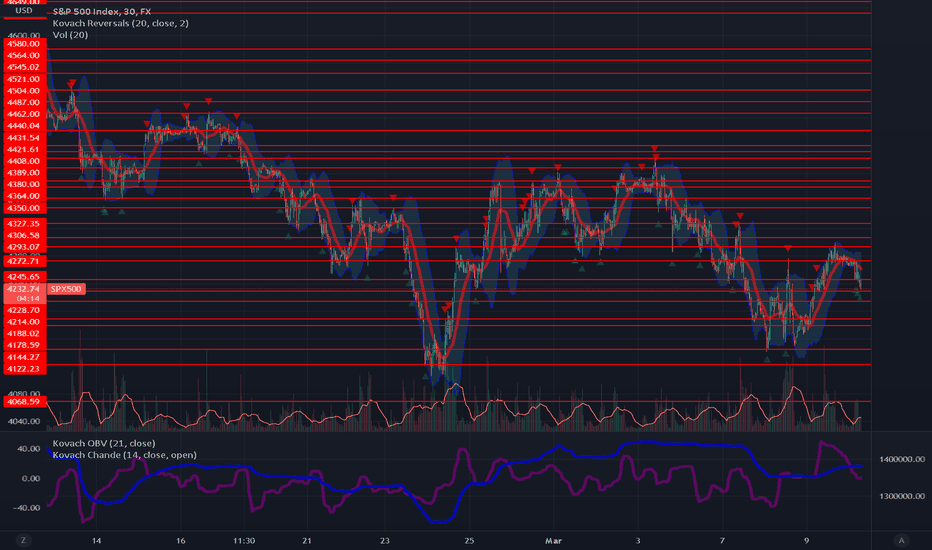The image size is (932, 550).
Task: Click the 4408.00 price level label
Action: (x=24, y=161)
